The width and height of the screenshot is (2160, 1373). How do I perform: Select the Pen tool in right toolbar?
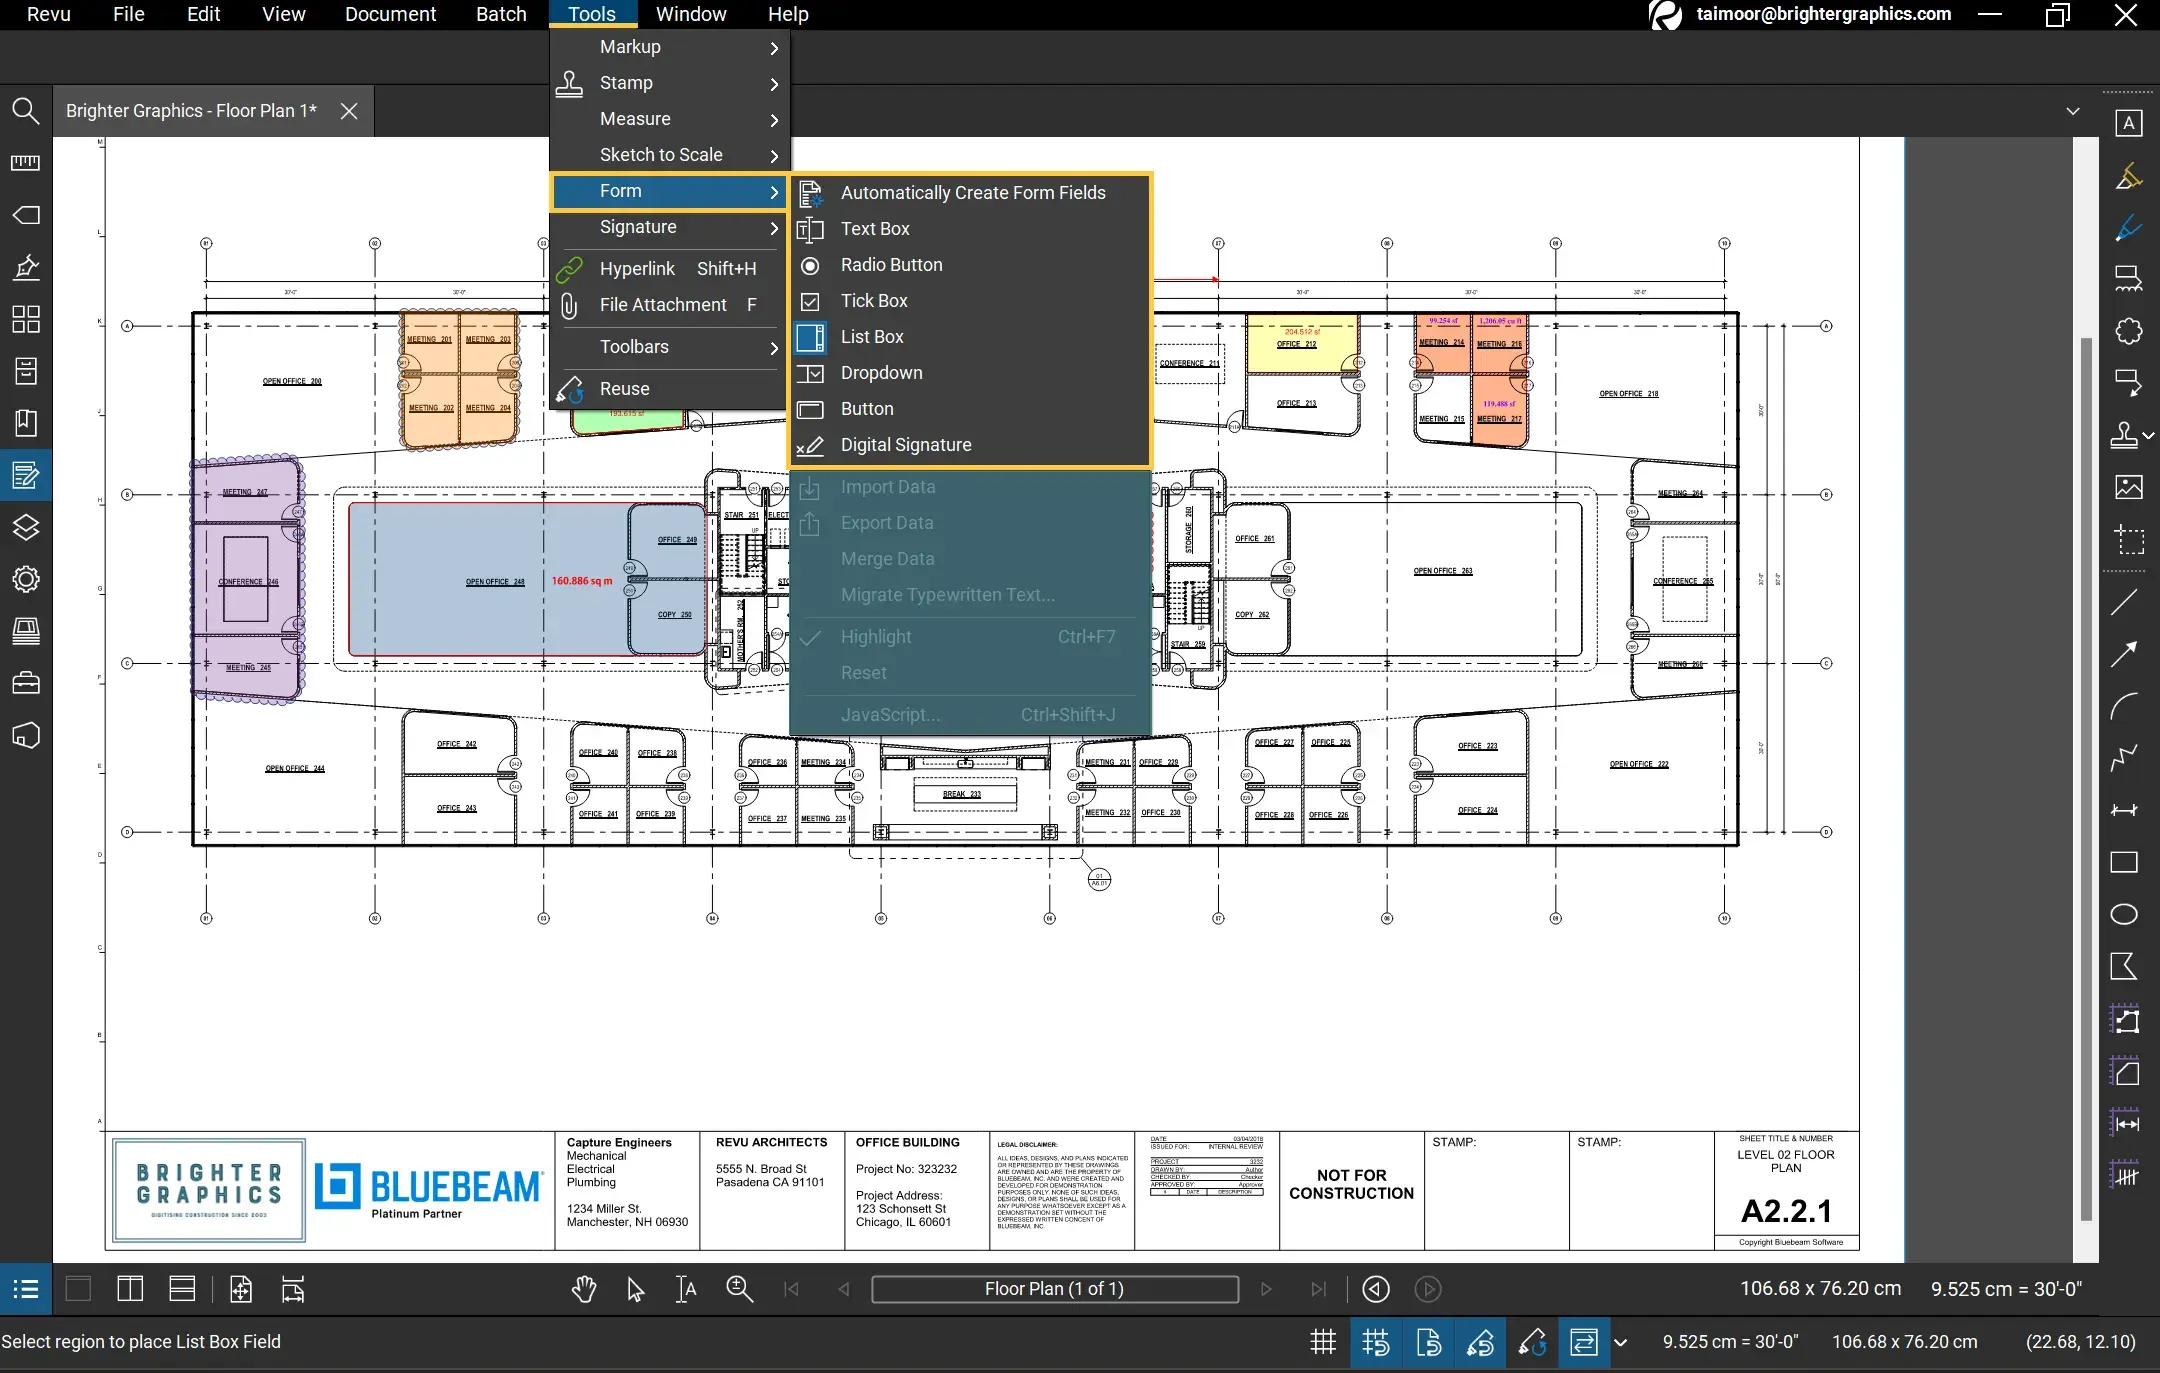(x=2128, y=228)
